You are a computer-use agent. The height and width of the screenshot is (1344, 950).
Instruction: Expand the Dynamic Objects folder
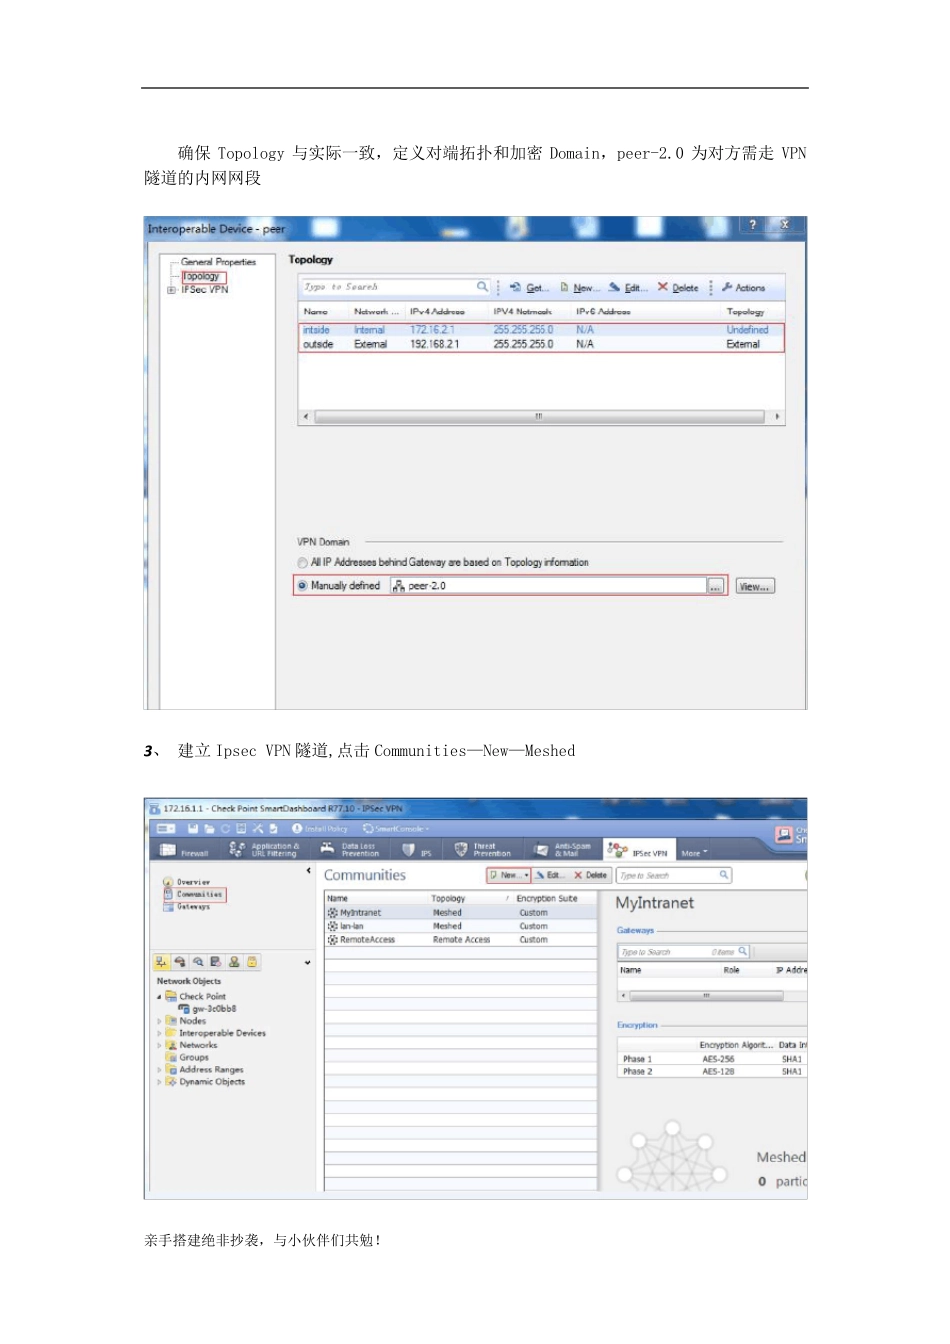[159, 1082]
